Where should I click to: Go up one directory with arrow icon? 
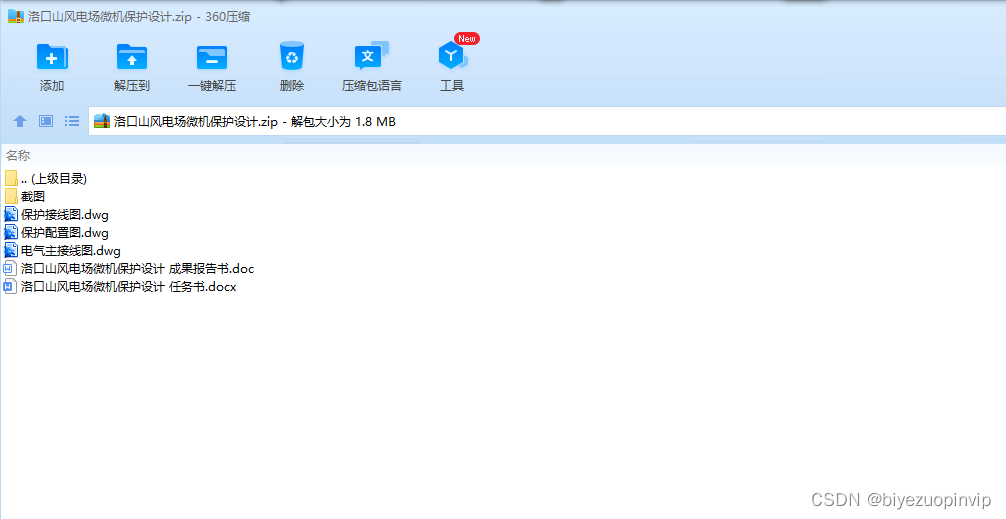coord(20,121)
